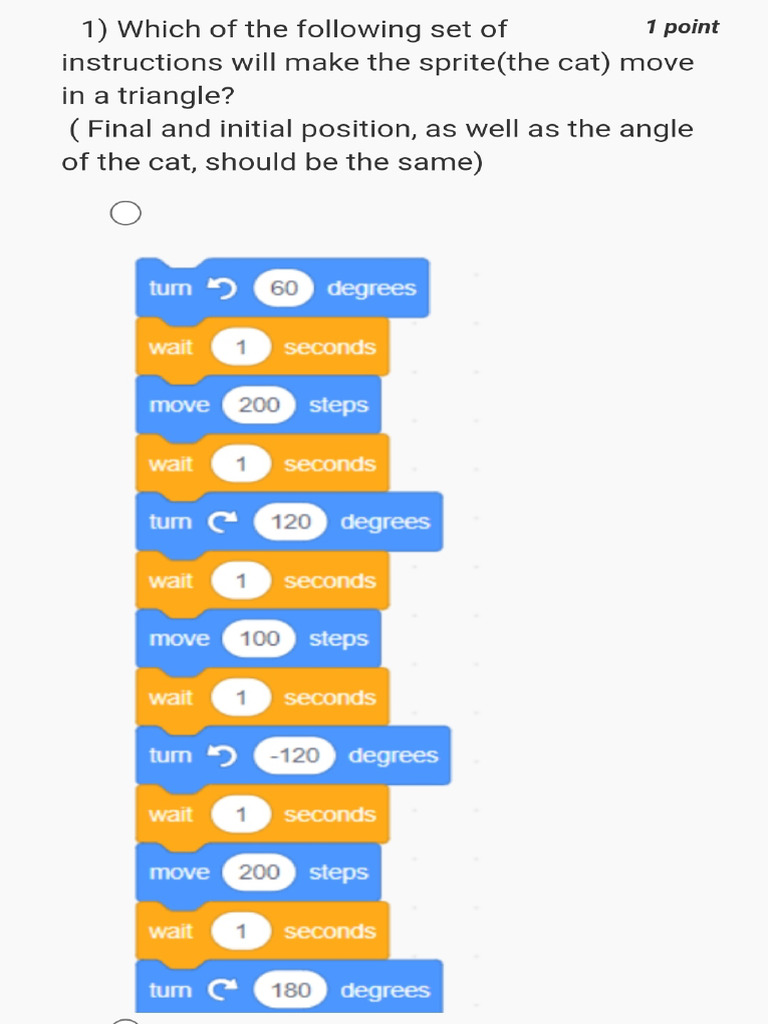Click the 180 degrees value field
The image size is (768, 1024).
tap(291, 990)
